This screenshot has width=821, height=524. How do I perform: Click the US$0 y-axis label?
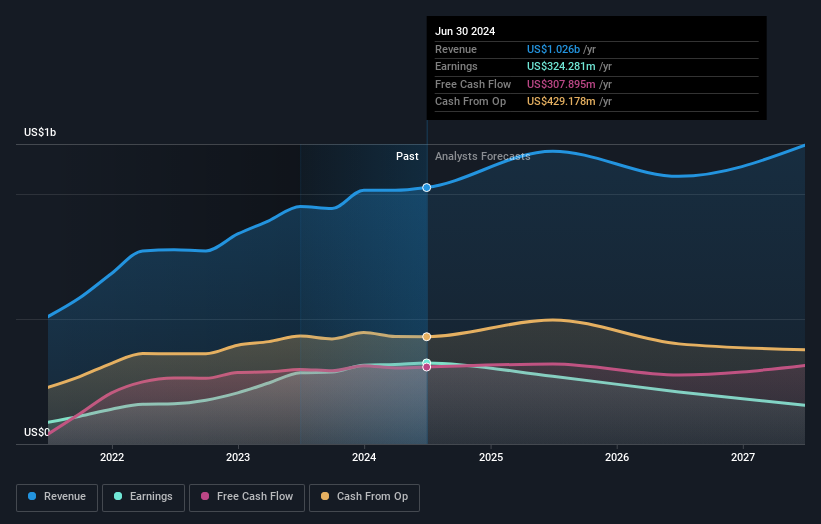37,432
